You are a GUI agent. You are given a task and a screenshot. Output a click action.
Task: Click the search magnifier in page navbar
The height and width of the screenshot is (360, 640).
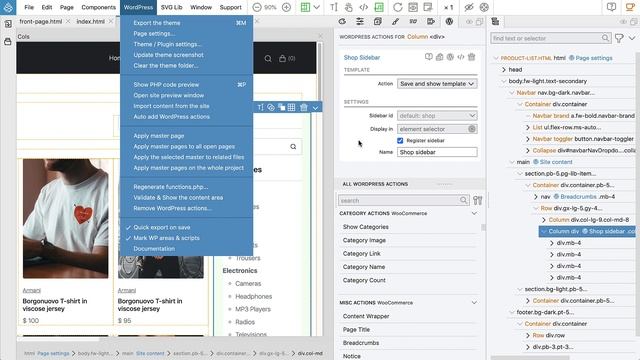click(x=268, y=59)
